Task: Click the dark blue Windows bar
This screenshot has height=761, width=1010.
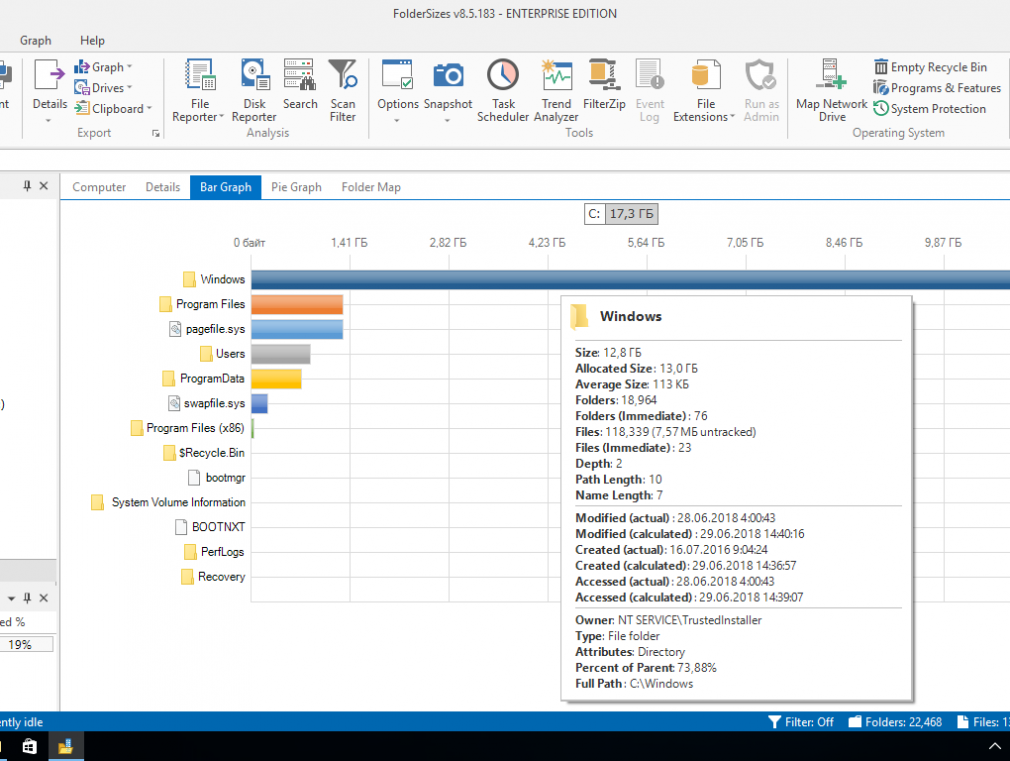Action: click(x=631, y=280)
